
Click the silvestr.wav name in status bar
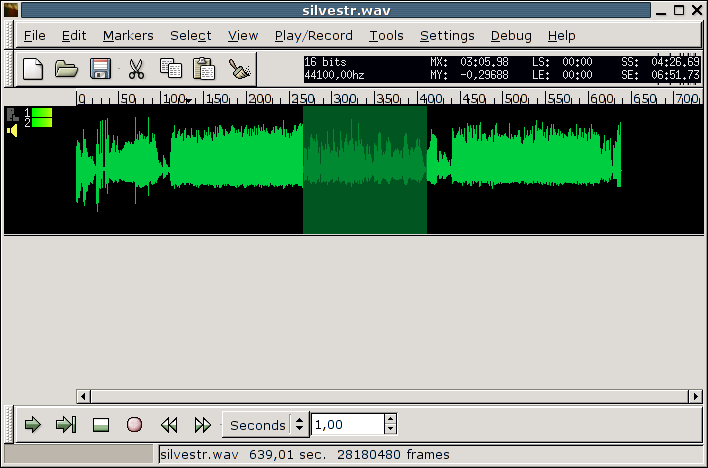[199, 454]
